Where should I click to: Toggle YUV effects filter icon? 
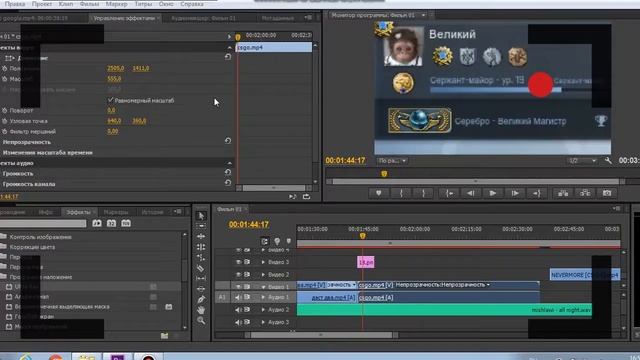(x=126, y=223)
